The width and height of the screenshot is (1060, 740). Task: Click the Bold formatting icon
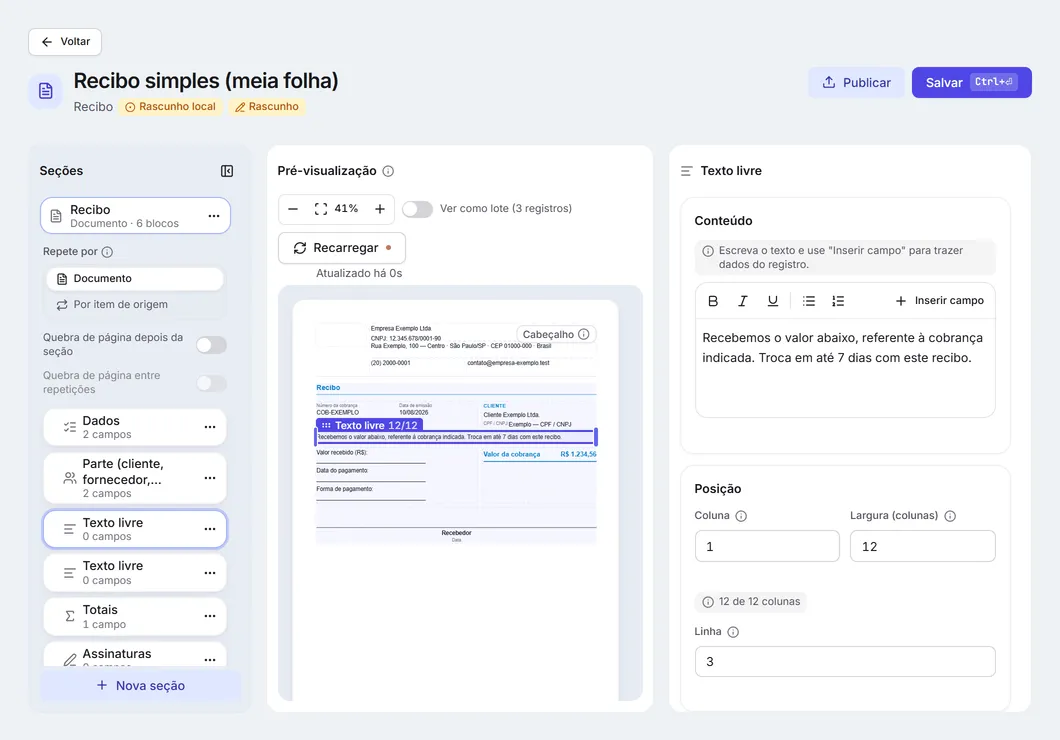click(x=713, y=301)
